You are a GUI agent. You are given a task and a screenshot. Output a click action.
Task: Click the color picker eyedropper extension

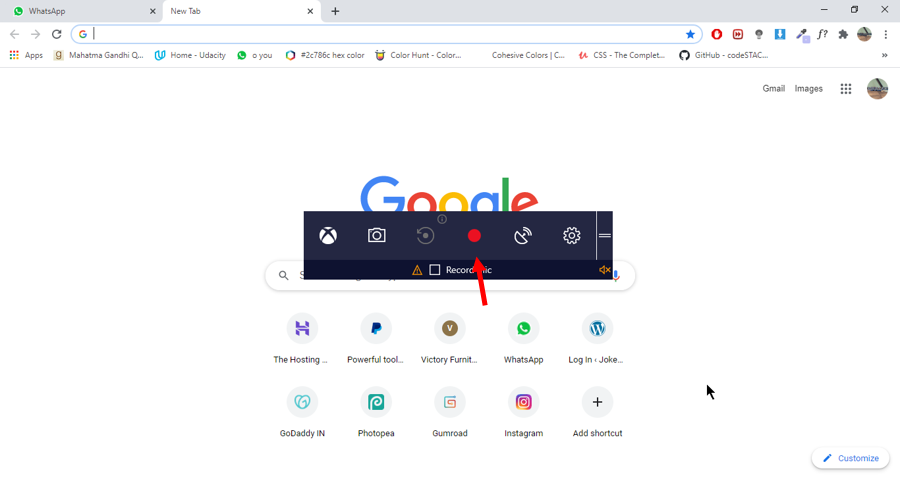click(x=802, y=35)
